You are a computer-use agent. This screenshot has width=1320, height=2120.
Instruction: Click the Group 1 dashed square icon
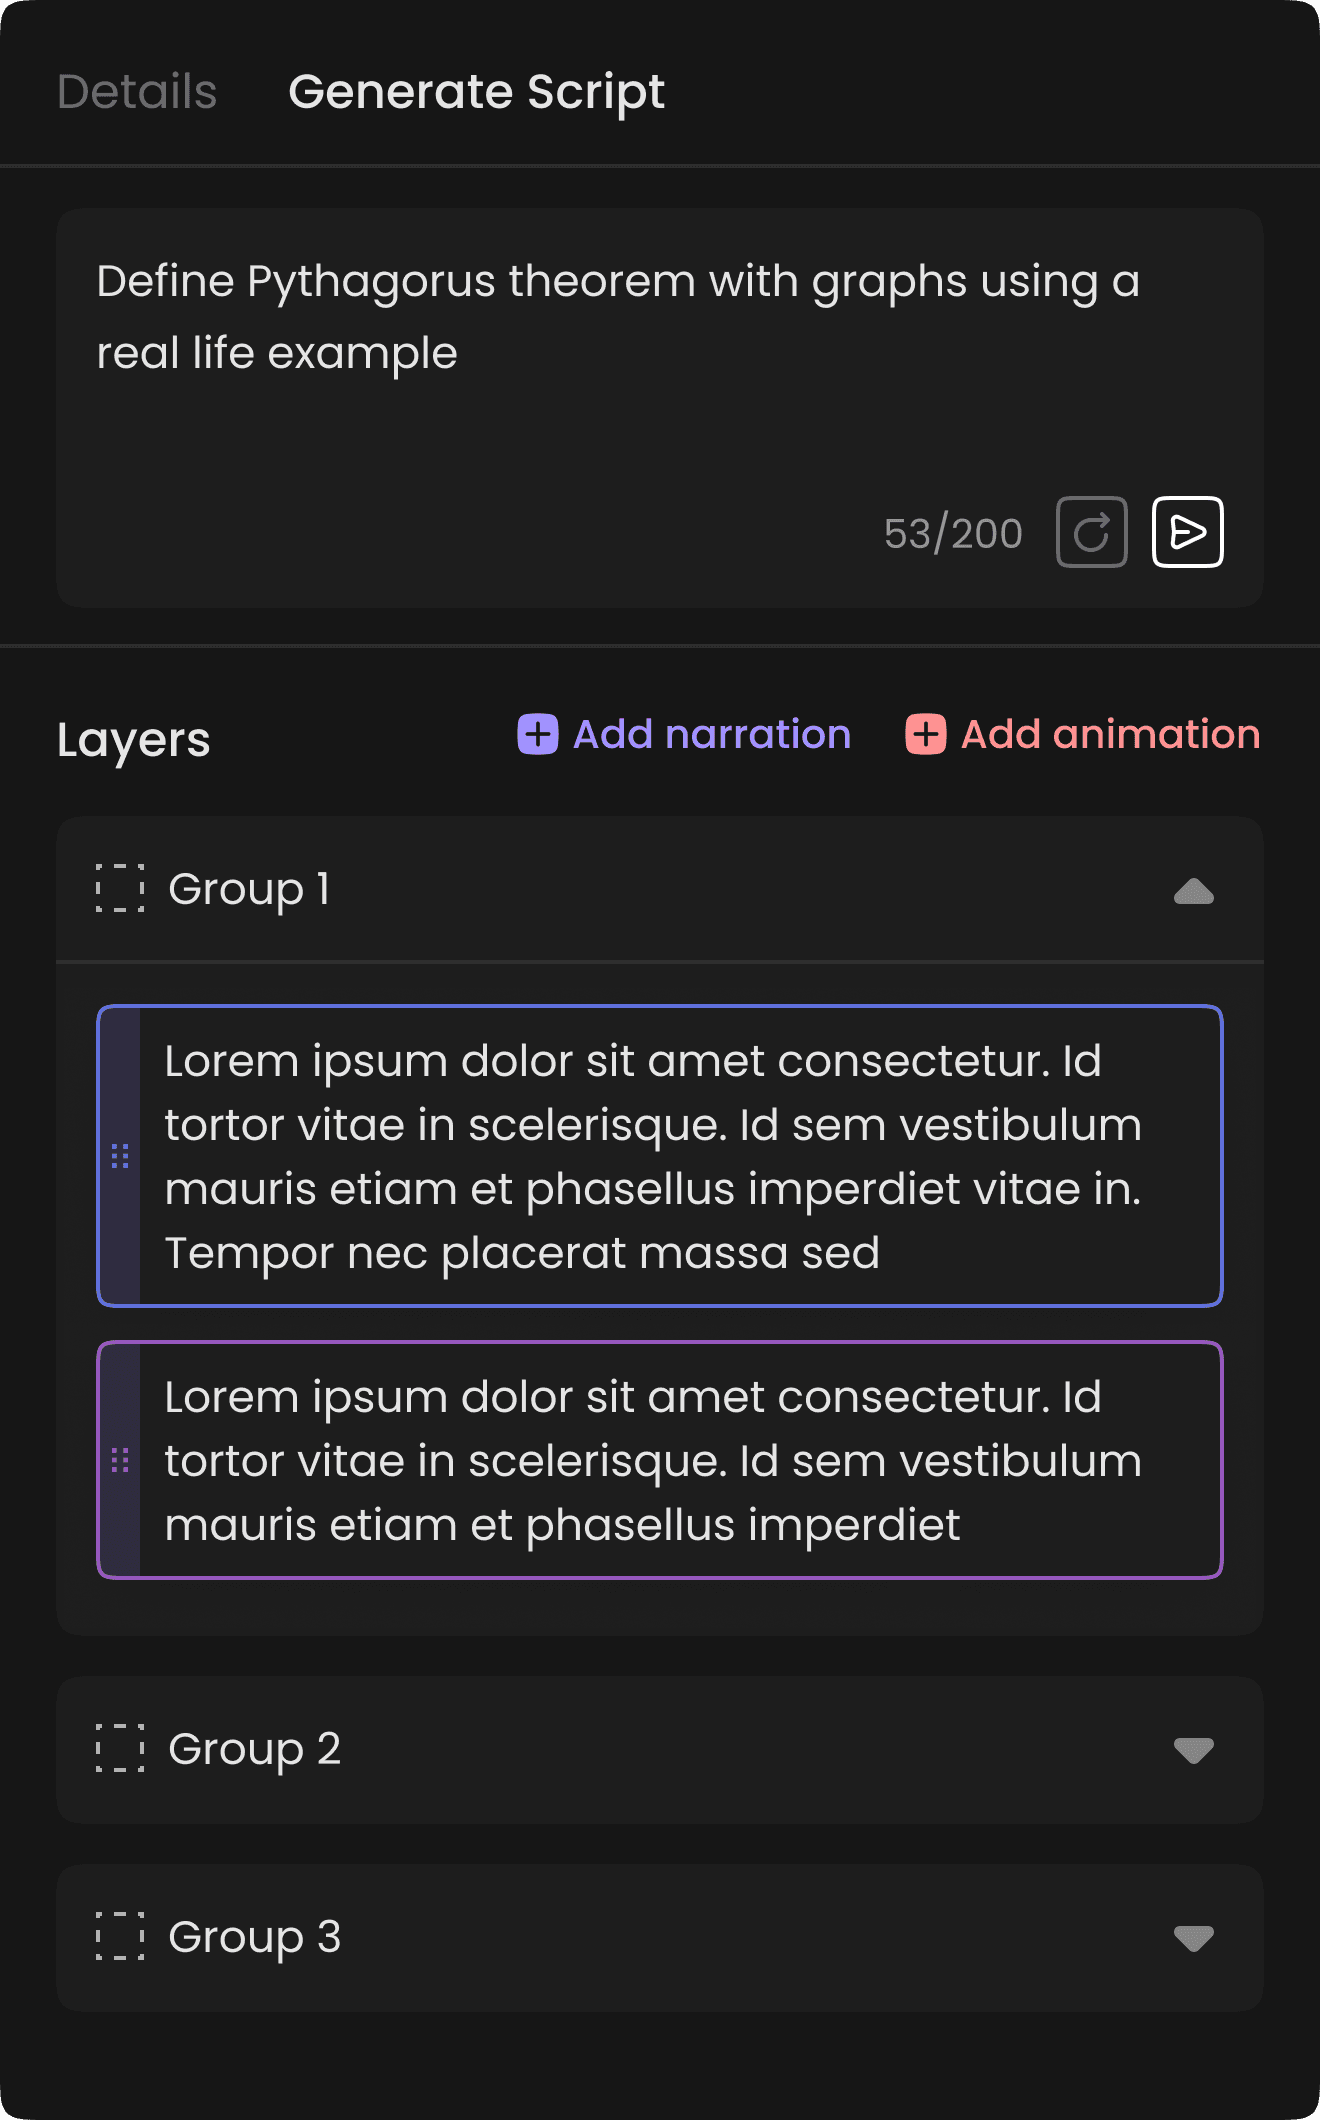point(120,888)
